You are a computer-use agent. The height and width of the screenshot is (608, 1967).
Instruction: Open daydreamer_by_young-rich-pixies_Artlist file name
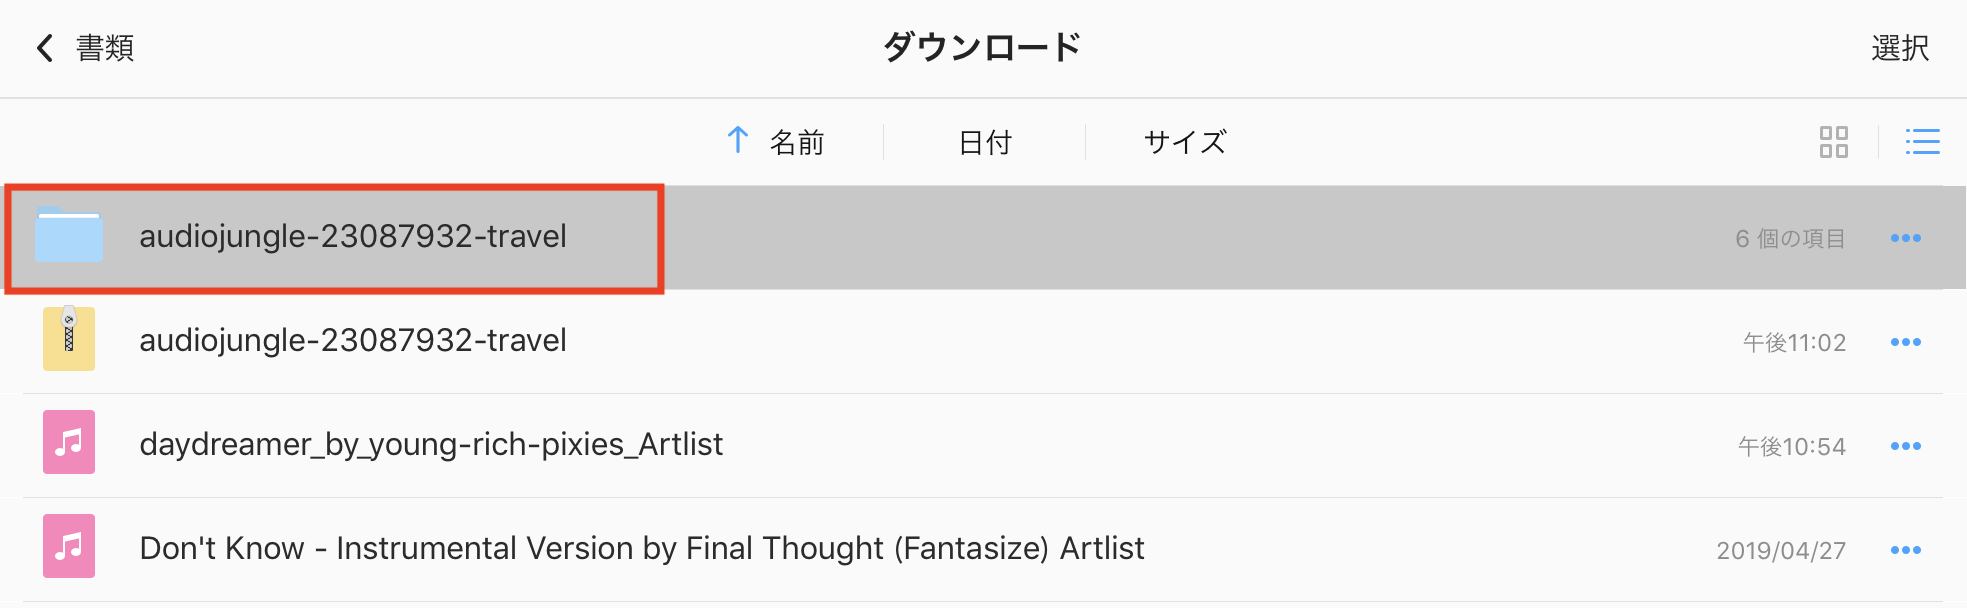point(431,444)
